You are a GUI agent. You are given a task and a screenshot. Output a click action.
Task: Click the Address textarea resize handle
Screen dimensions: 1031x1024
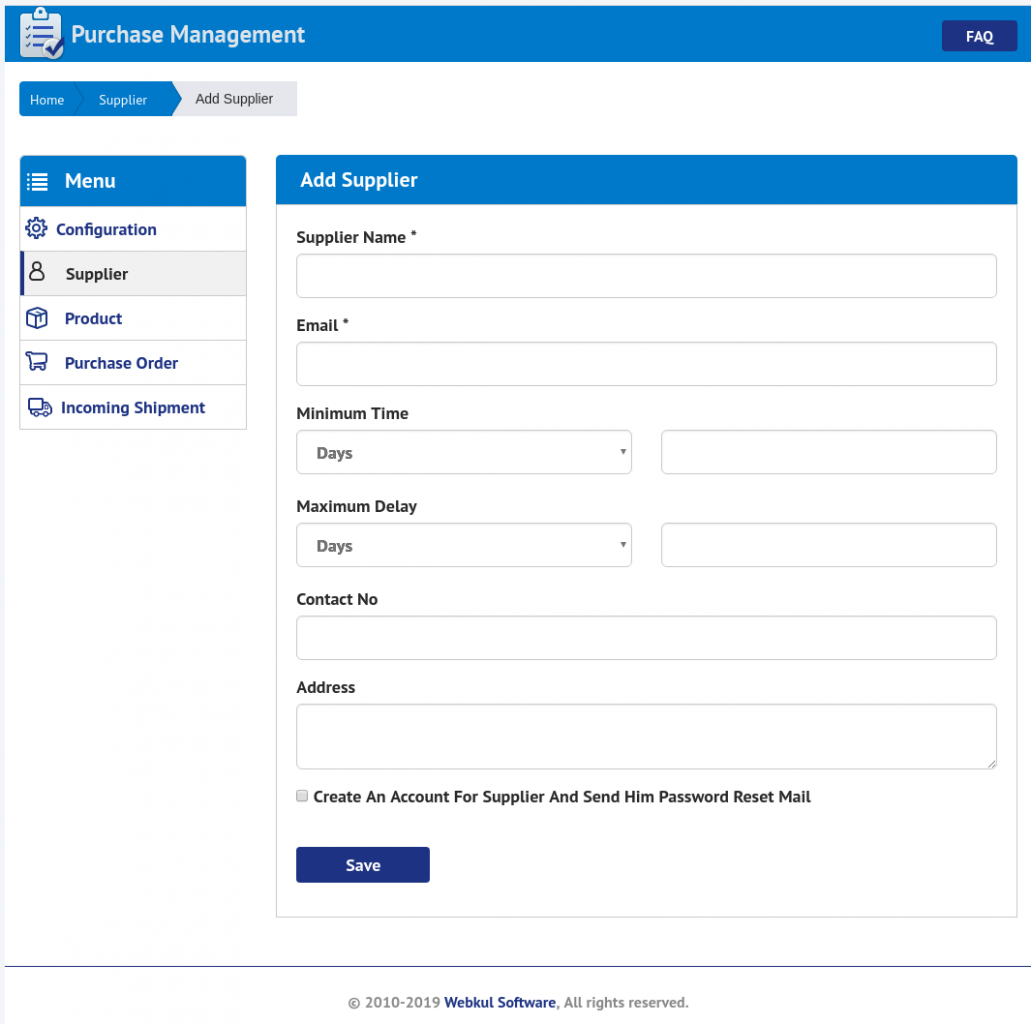point(992,764)
